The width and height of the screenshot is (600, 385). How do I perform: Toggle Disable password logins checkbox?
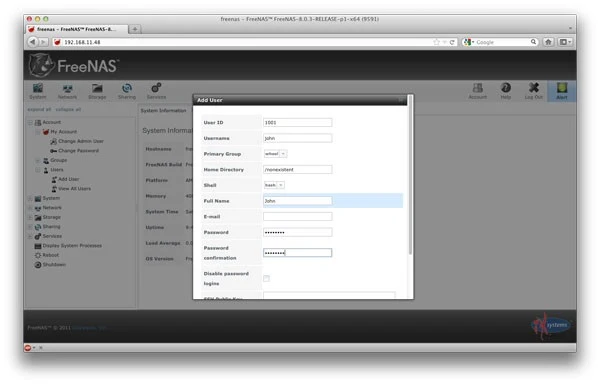coord(266,278)
